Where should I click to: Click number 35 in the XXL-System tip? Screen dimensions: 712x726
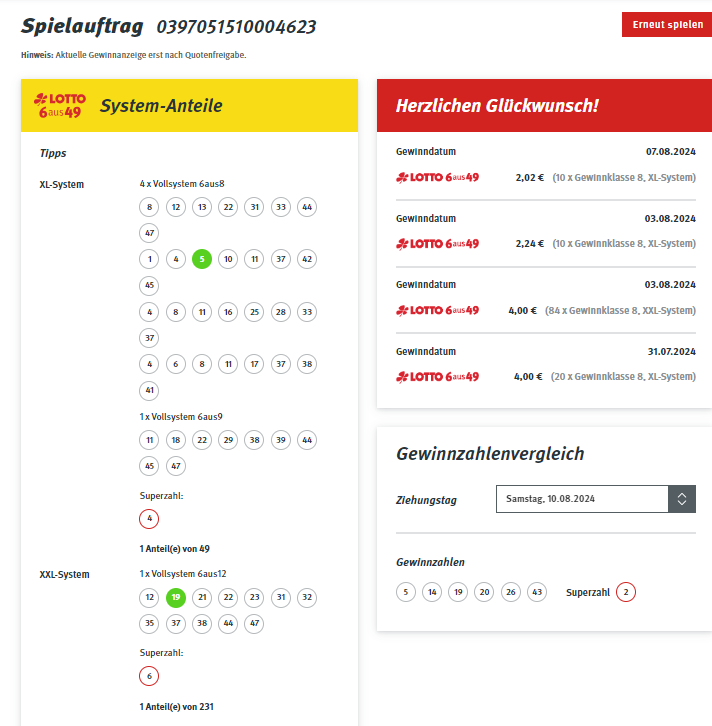(x=149, y=623)
